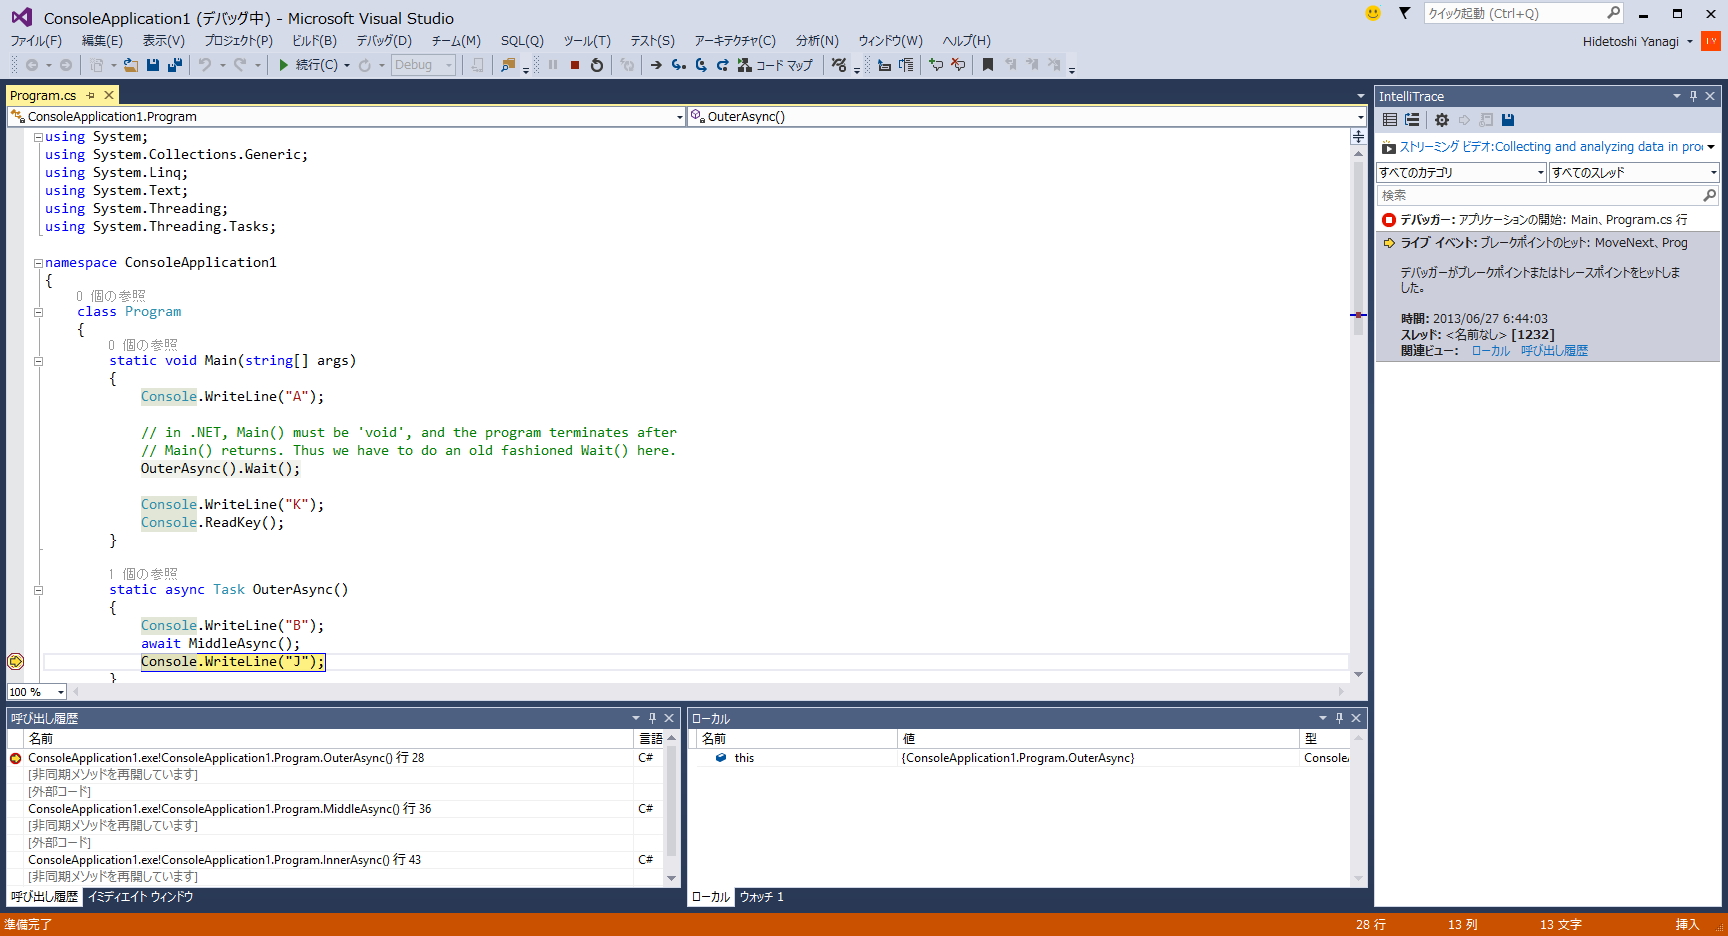Open the Code Map toolbar icon
Screen dimensions: 1728x936
[744, 65]
